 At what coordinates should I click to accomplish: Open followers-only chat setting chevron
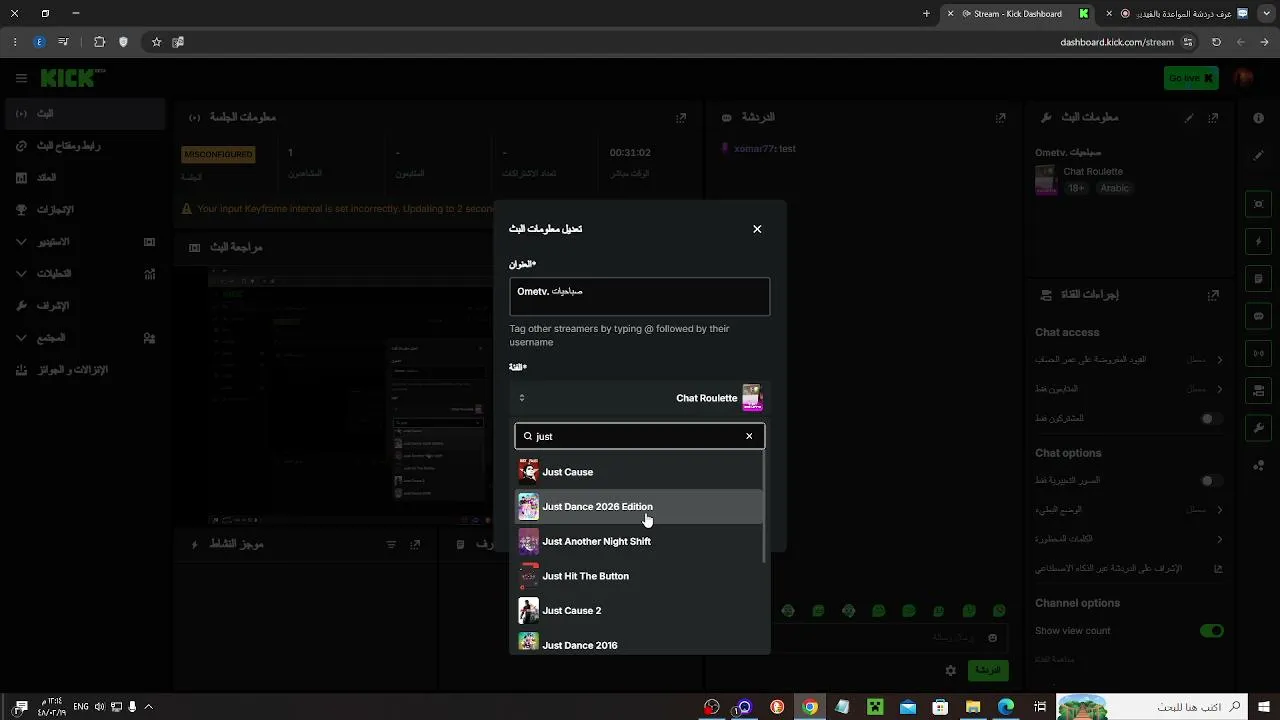(x=1219, y=389)
